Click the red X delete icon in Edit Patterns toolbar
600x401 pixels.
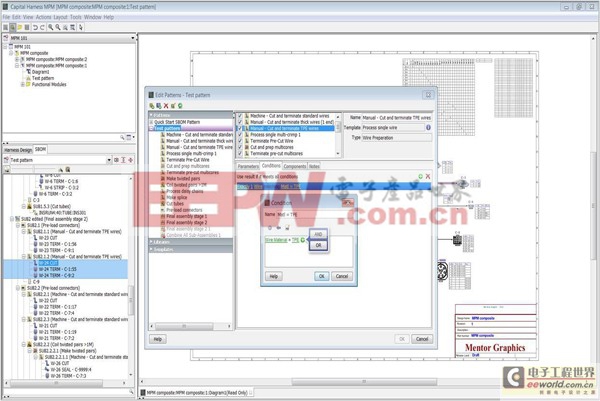tap(166, 106)
